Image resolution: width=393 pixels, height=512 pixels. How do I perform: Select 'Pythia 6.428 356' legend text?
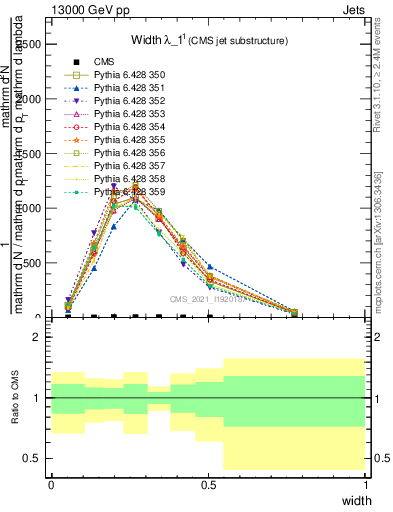click(130, 153)
